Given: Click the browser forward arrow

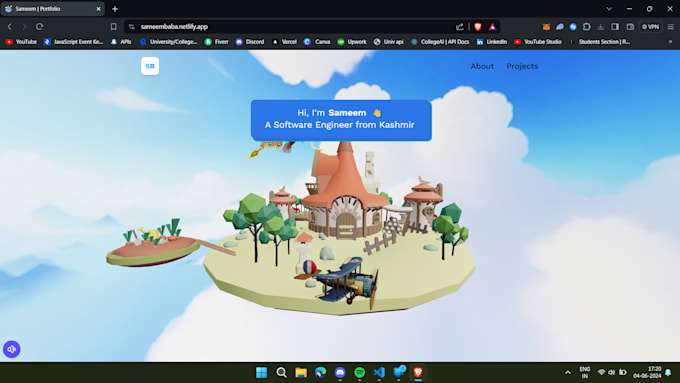Looking at the screenshot, I should [x=24, y=26].
